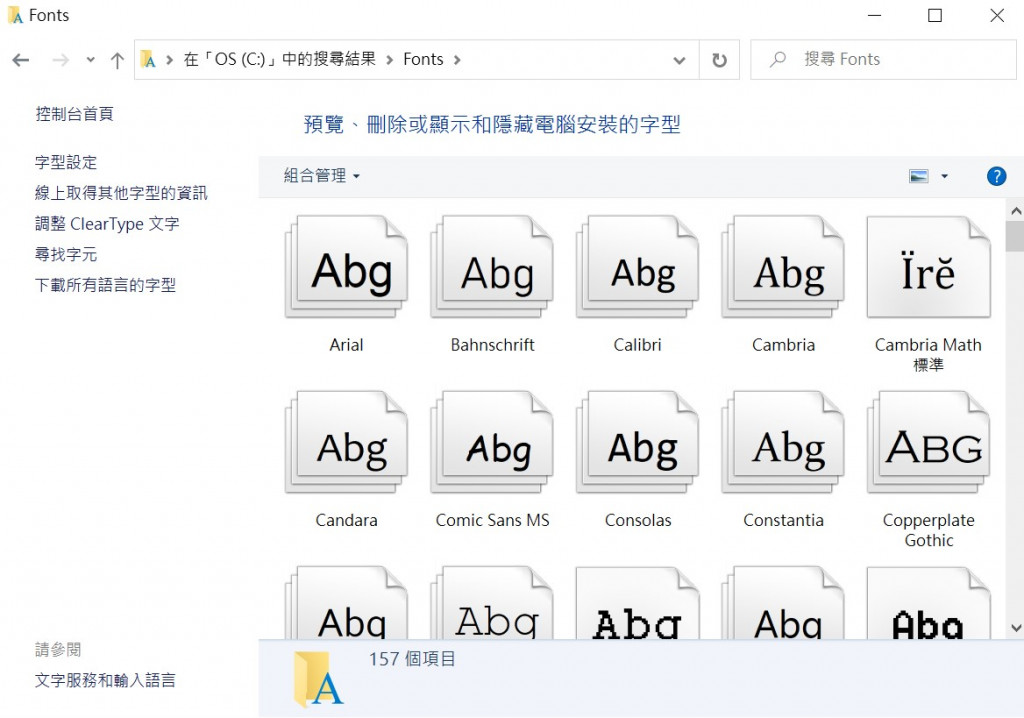
Task: Open the 組合管理 organize menu
Action: [321, 176]
